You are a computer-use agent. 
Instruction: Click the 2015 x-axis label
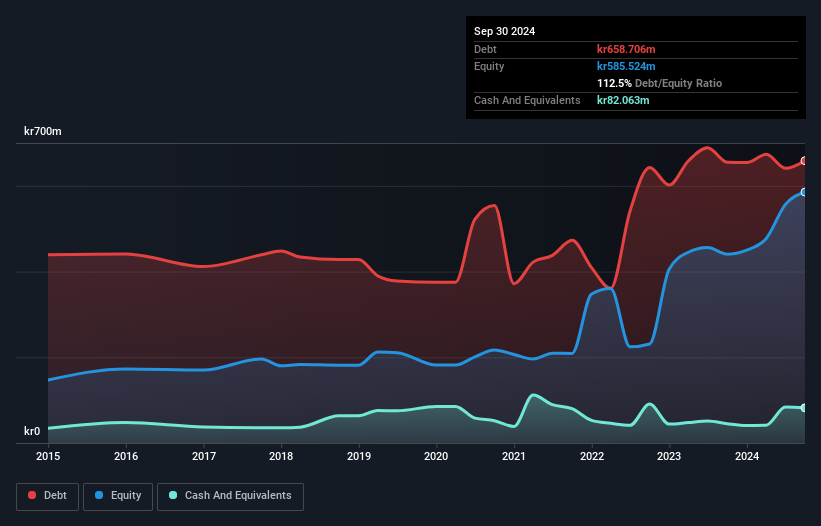pyautogui.click(x=48, y=456)
